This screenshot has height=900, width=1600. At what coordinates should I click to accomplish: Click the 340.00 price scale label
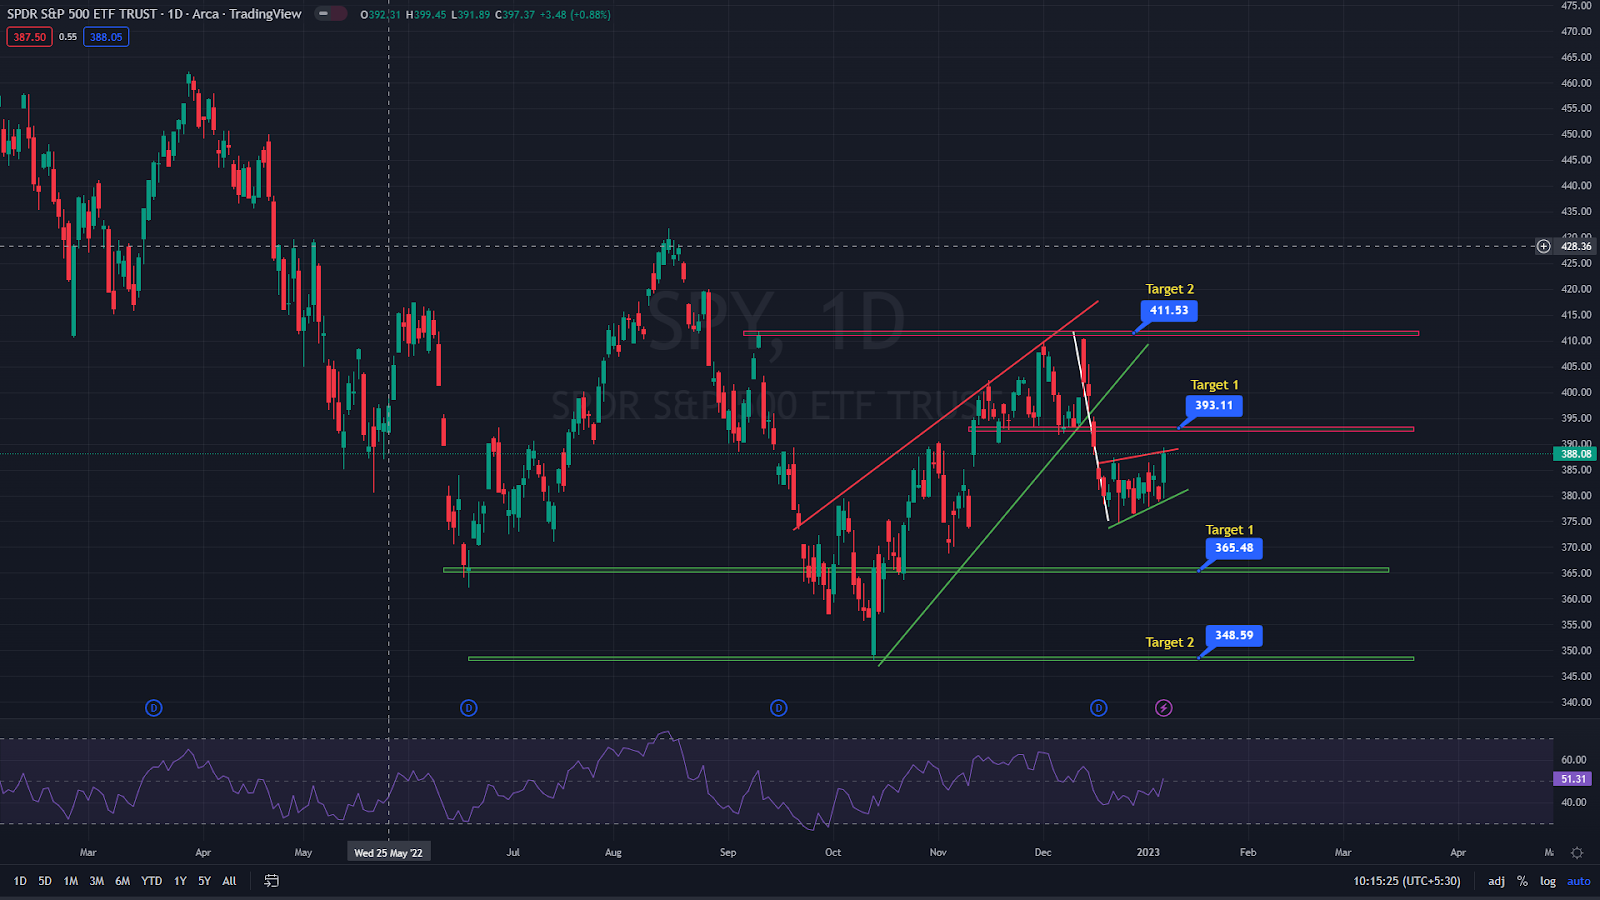pos(1576,703)
